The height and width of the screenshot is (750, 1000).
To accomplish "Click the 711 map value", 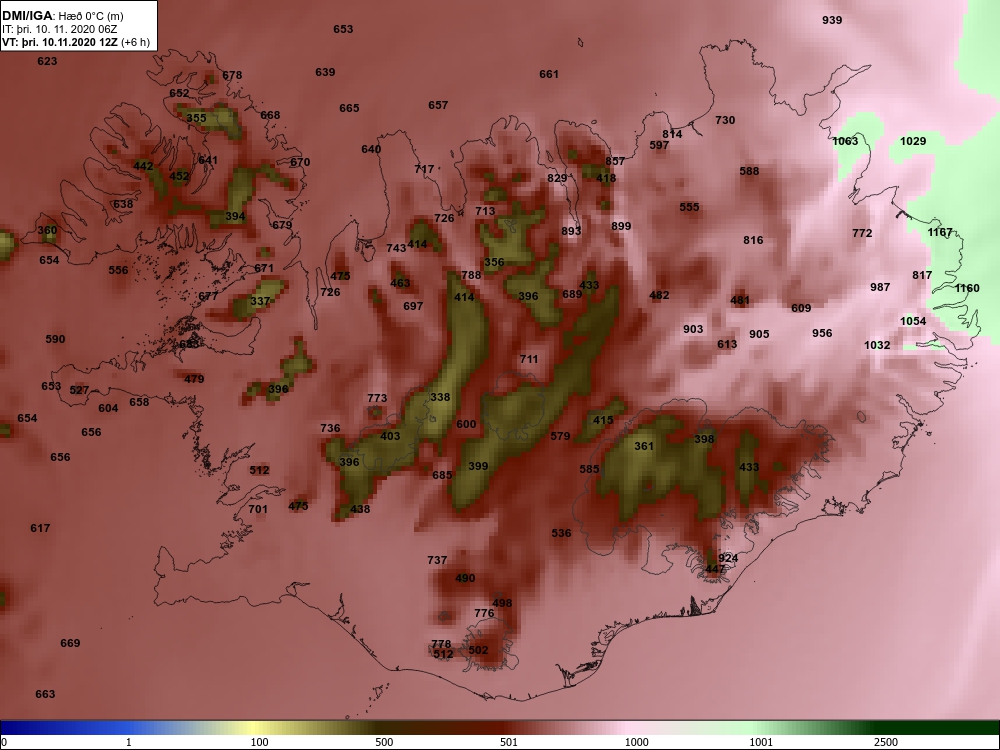I will tap(529, 360).
